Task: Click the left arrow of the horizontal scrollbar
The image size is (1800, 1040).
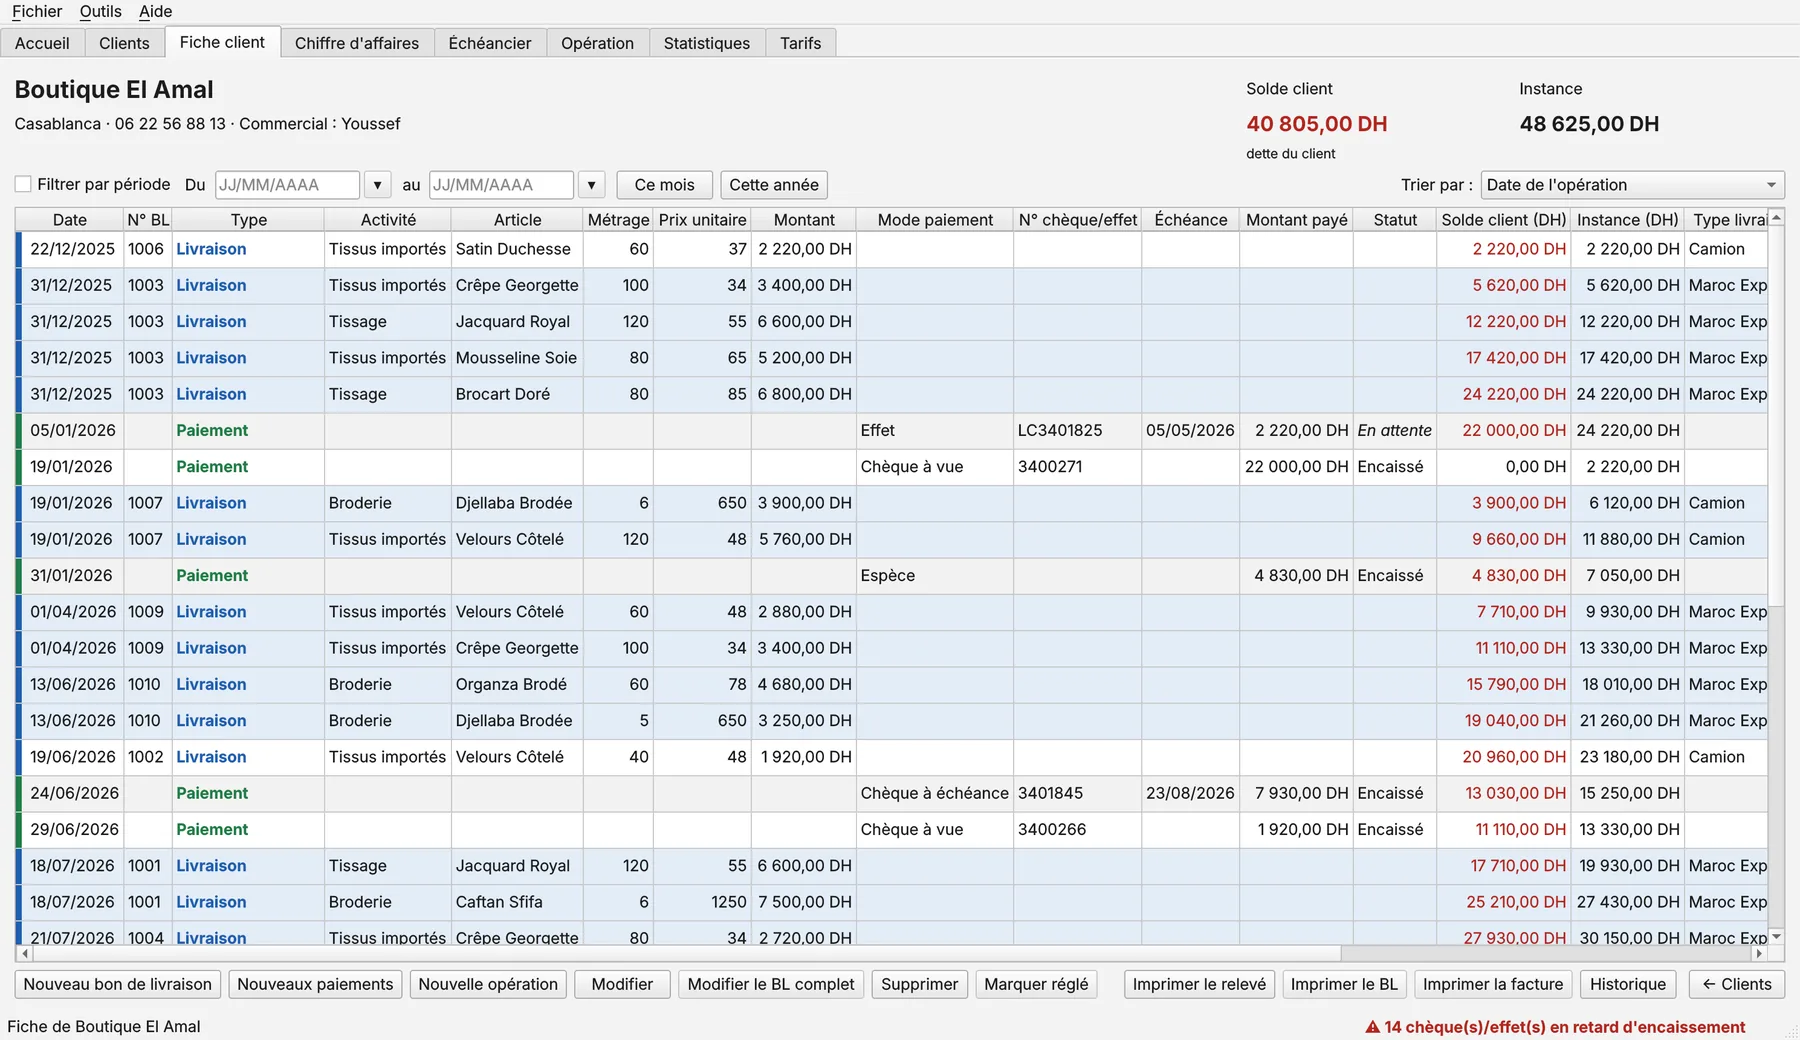Action: pyautogui.click(x=23, y=954)
